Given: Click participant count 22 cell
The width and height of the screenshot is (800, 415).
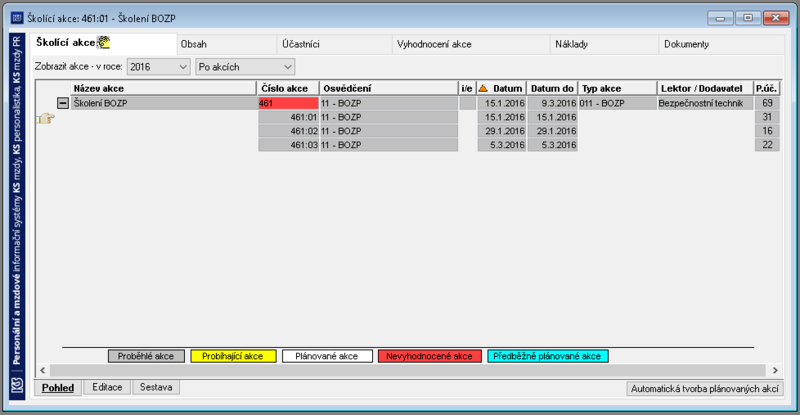Looking at the screenshot, I should coord(767,145).
